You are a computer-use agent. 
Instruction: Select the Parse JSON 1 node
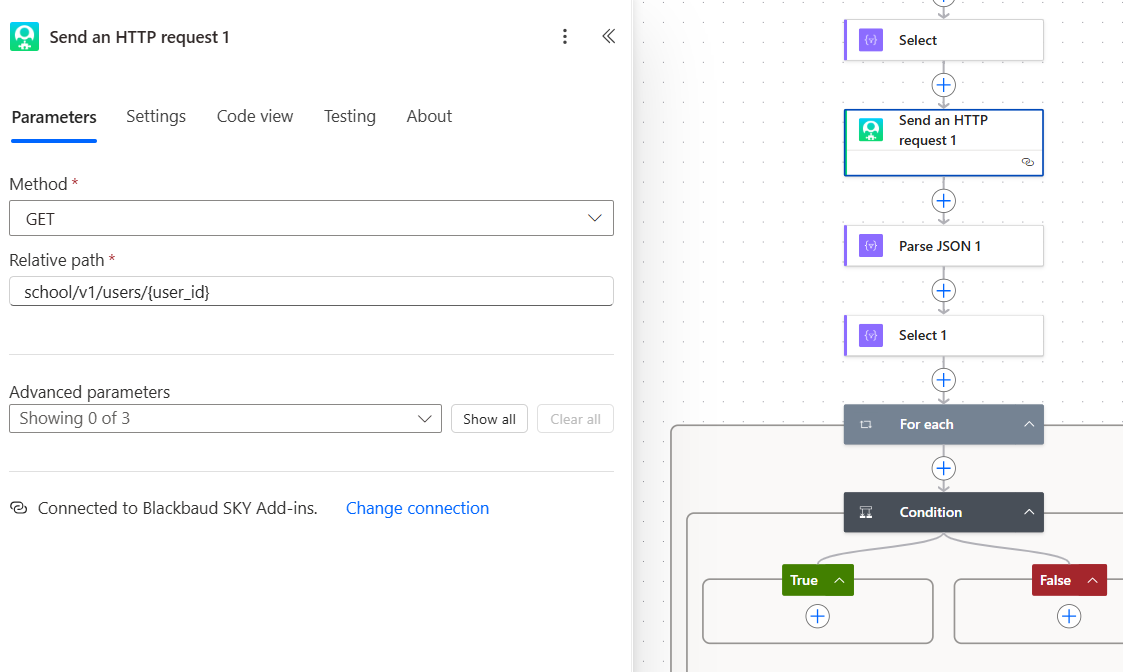coord(943,246)
